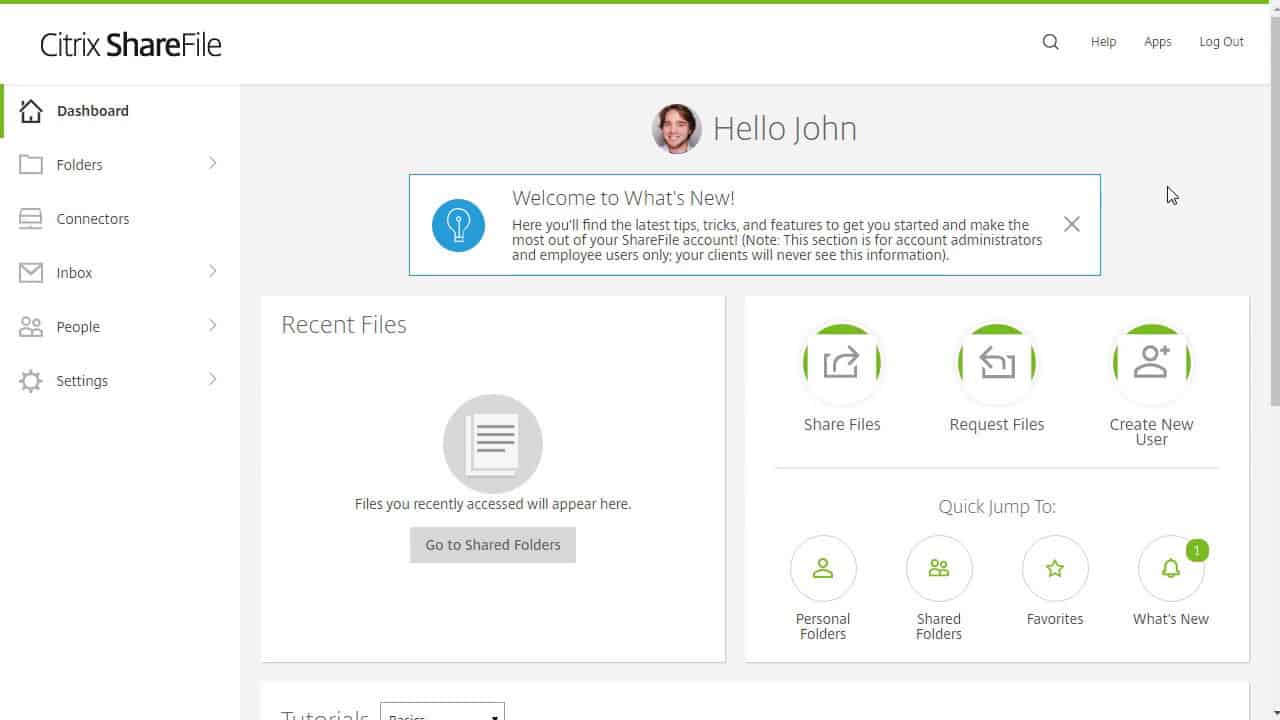1280x720 pixels.
Task: Click the Hello John greeting text
Action: tap(785, 129)
